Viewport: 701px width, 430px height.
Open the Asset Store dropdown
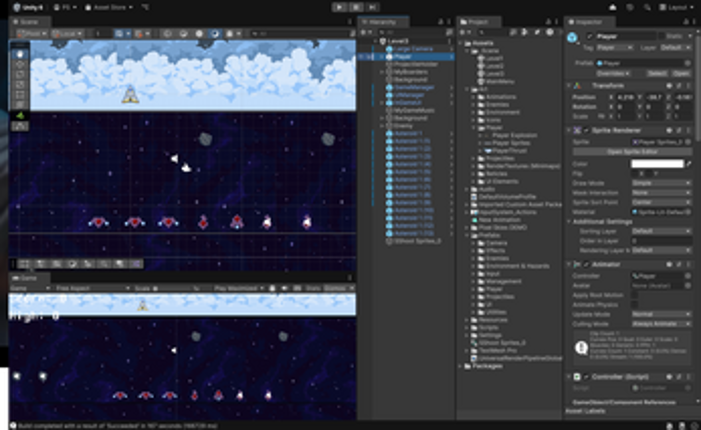109,7
